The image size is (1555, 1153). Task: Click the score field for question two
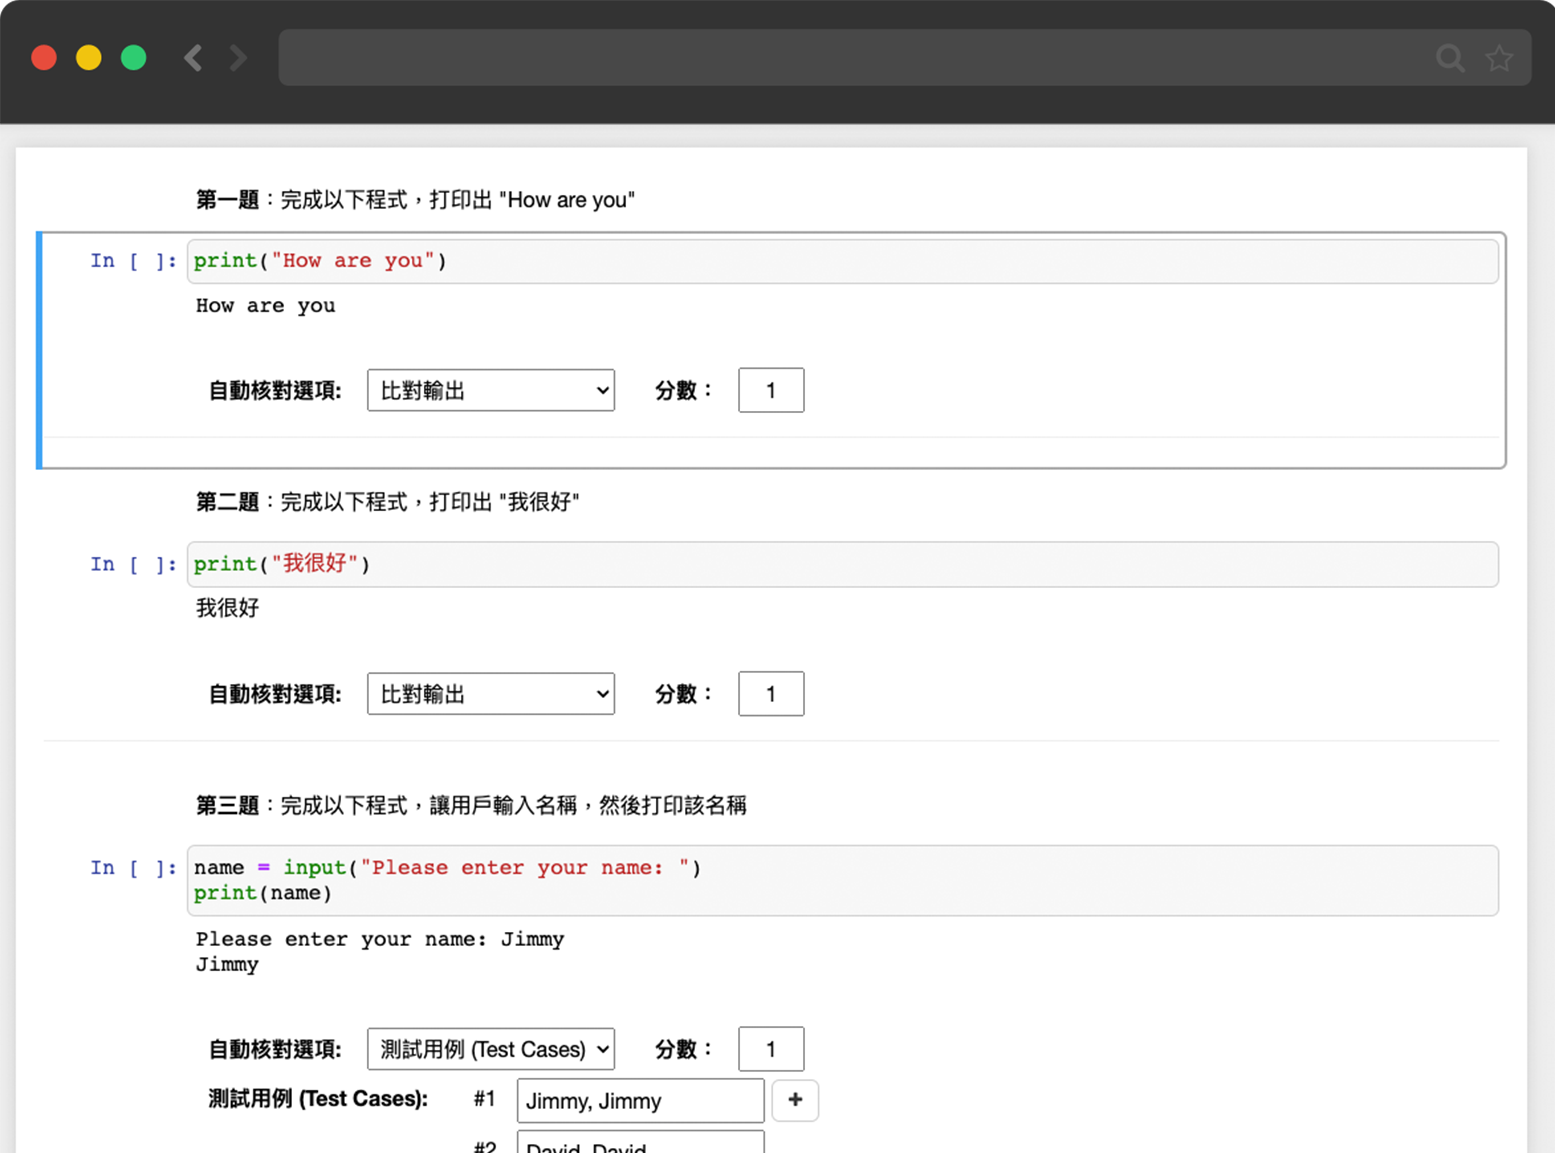tap(771, 694)
